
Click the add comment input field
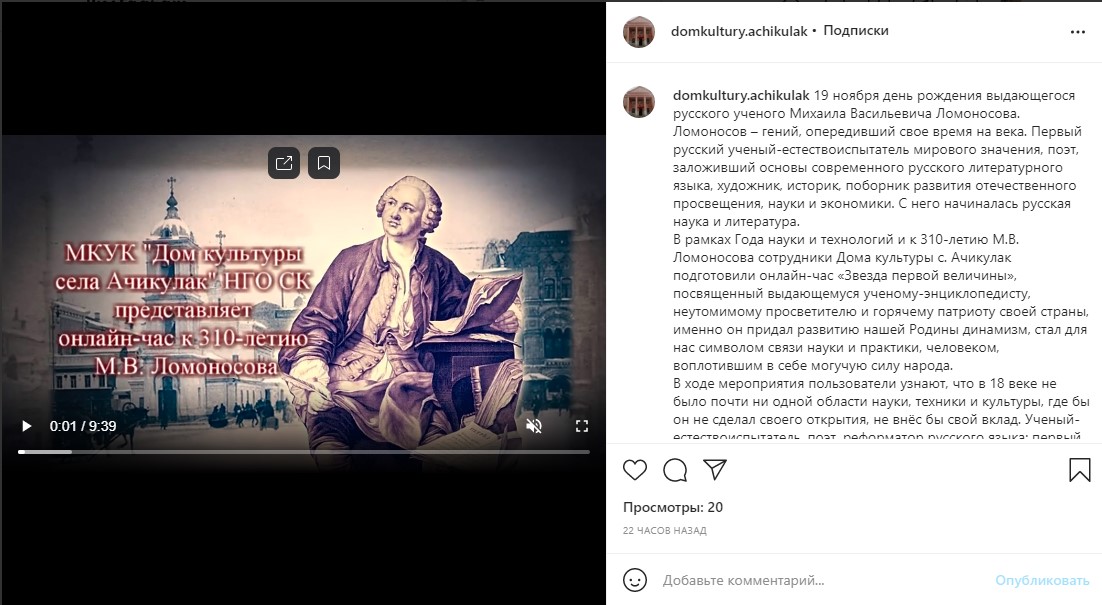824,580
